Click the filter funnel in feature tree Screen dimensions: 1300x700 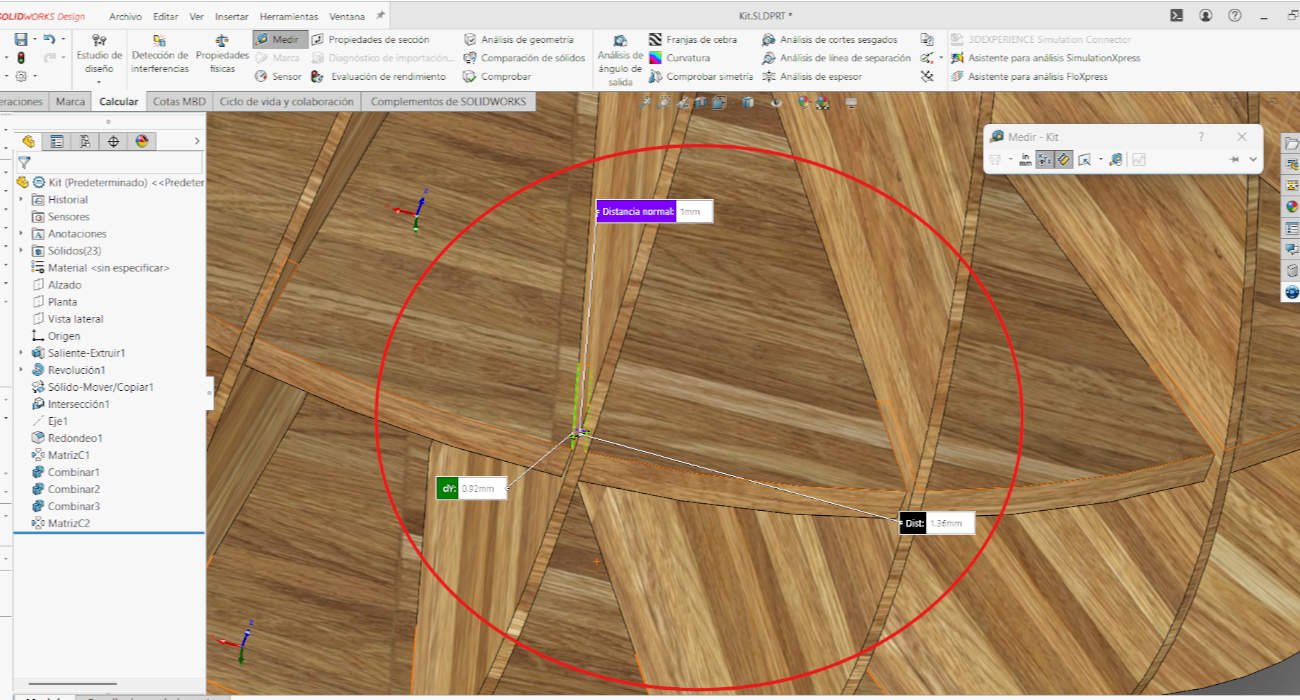24,161
